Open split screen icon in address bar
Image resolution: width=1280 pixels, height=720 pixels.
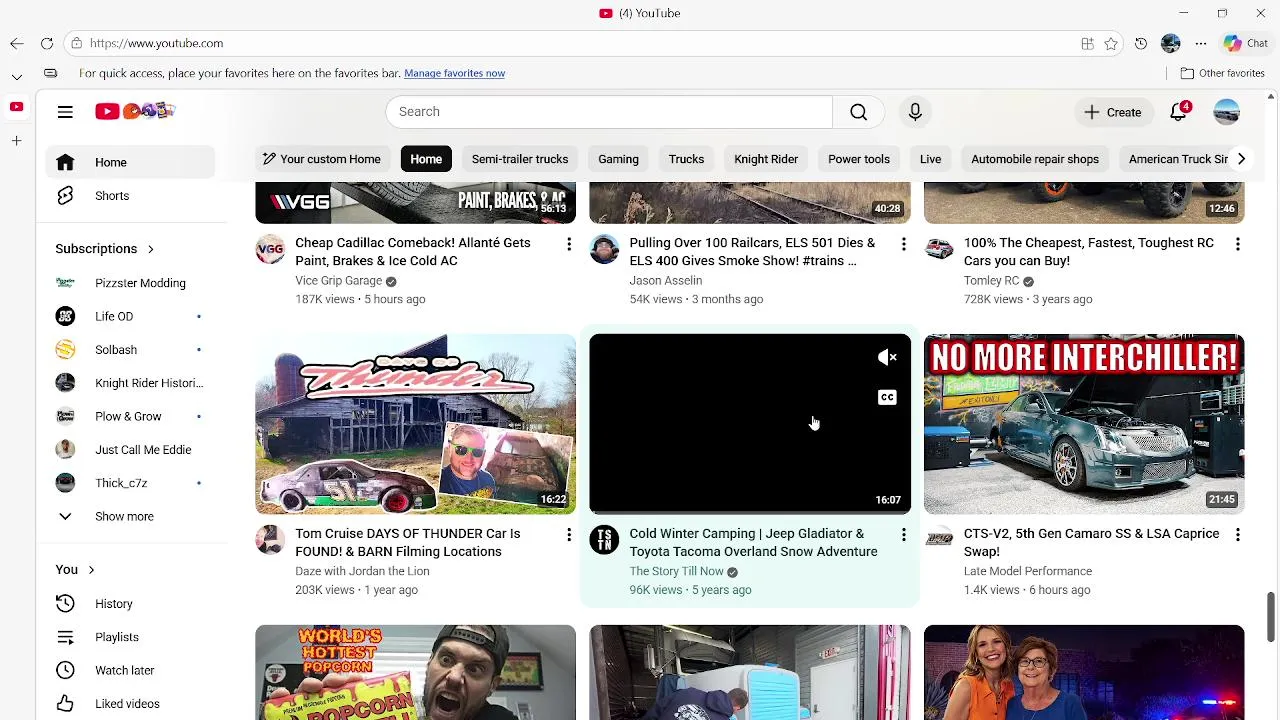(1087, 44)
